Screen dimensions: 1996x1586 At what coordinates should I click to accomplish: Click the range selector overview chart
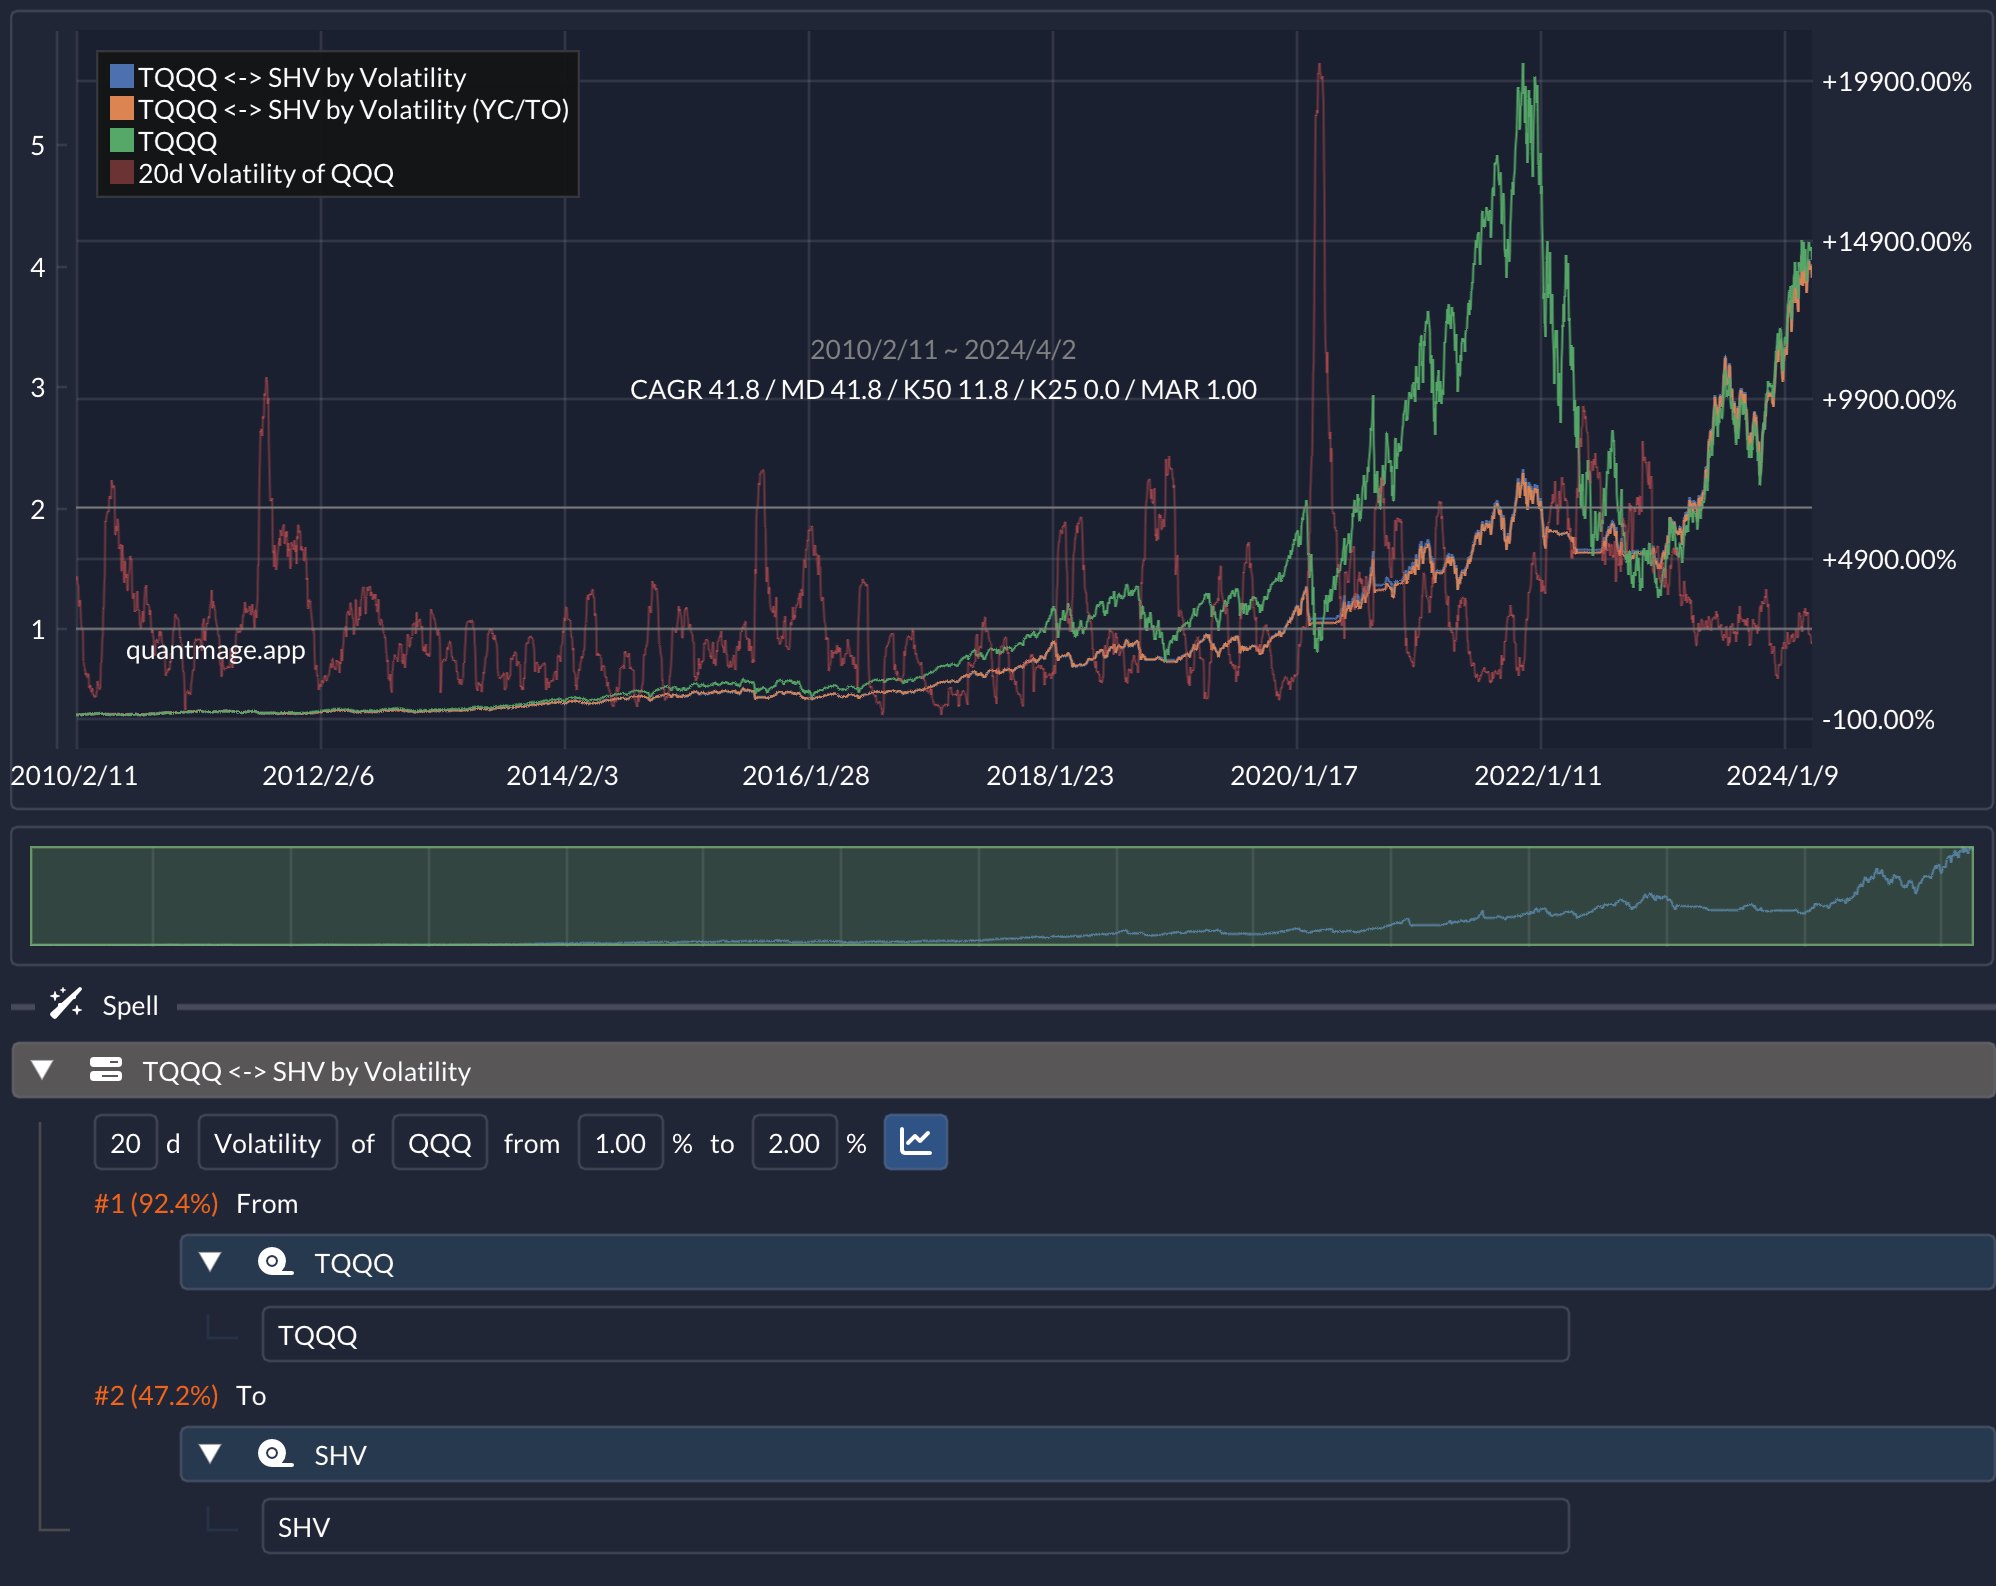[1002, 895]
